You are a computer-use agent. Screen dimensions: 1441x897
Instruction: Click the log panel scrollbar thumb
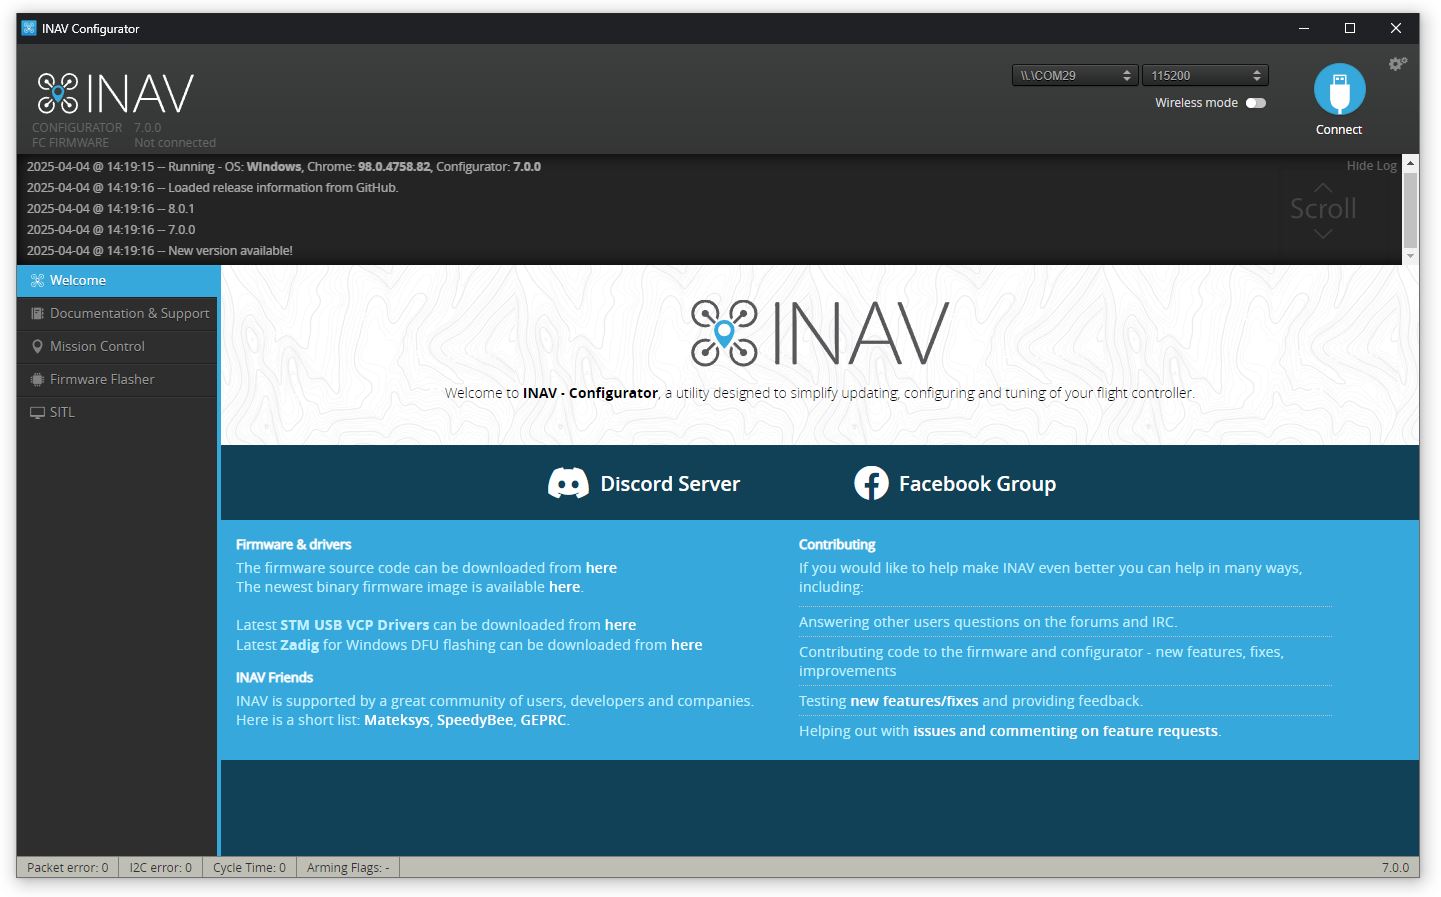1410,209
